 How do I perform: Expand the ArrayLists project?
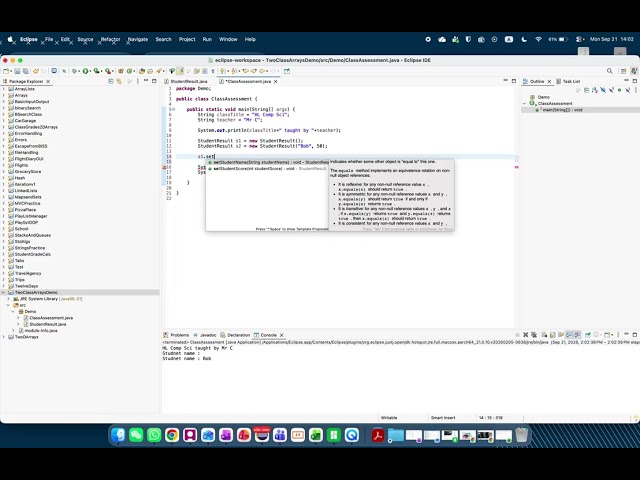[4, 89]
